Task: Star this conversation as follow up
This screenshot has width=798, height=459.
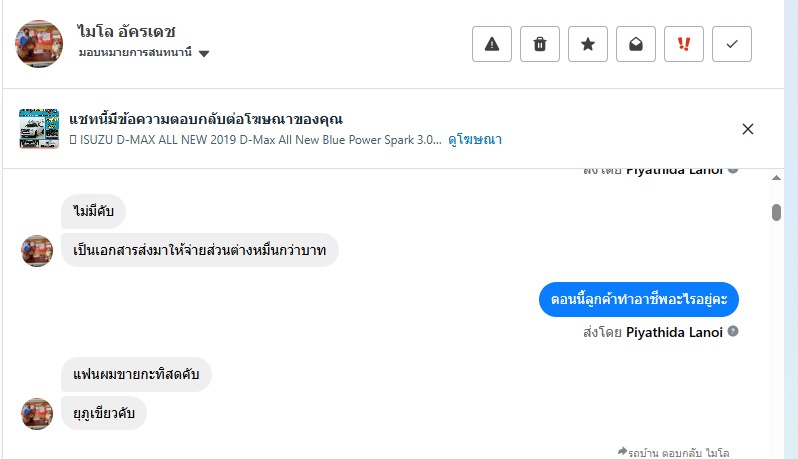Action: pos(588,44)
